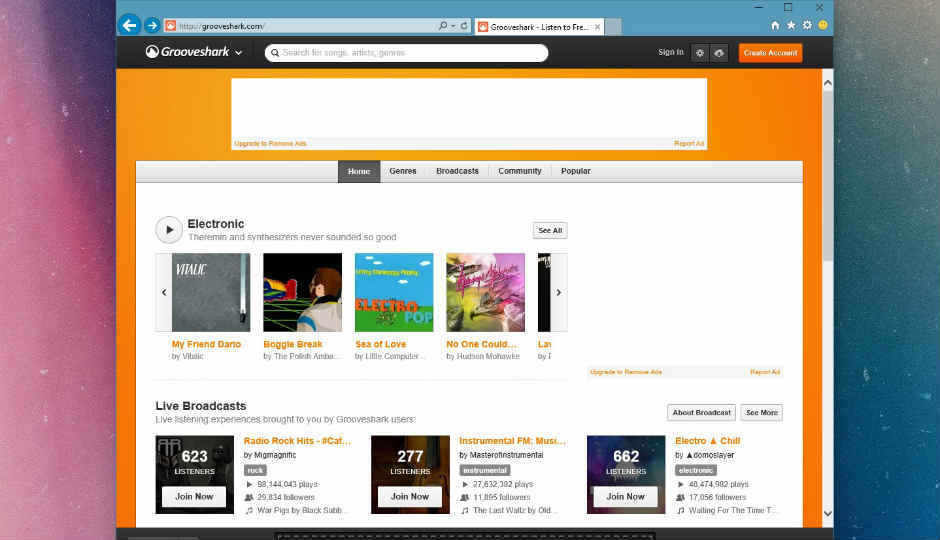The width and height of the screenshot is (940, 540).
Task: Open a new blank browser tab
Action: (x=613, y=27)
